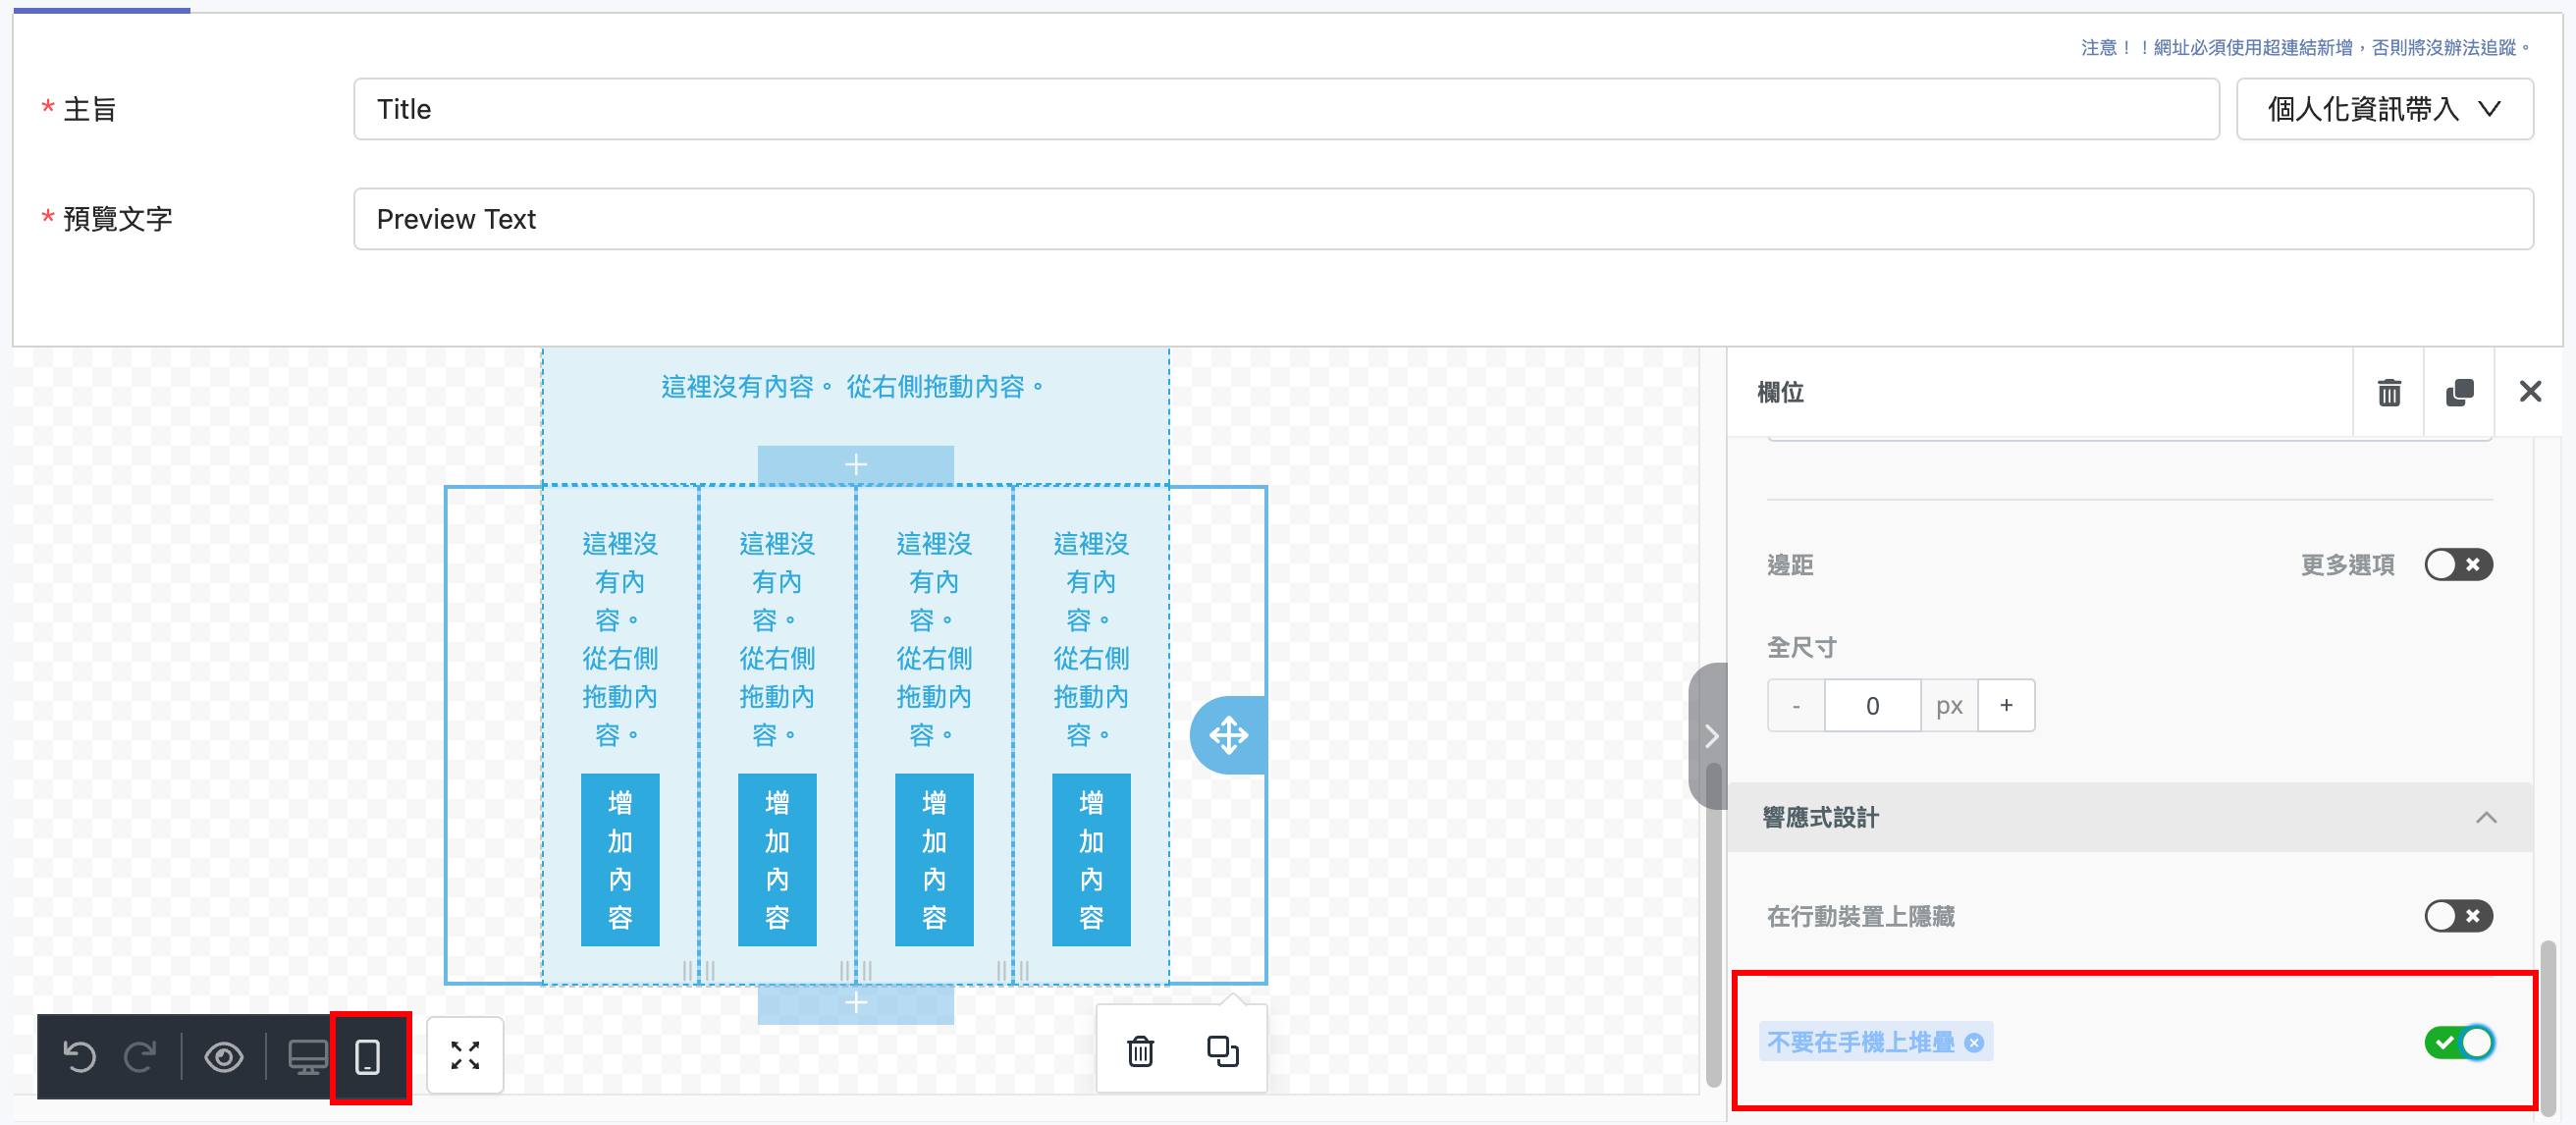Enable 更多選項 toggle for 邊距
This screenshot has height=1125, width=2576.
(x=2458, y=565)
